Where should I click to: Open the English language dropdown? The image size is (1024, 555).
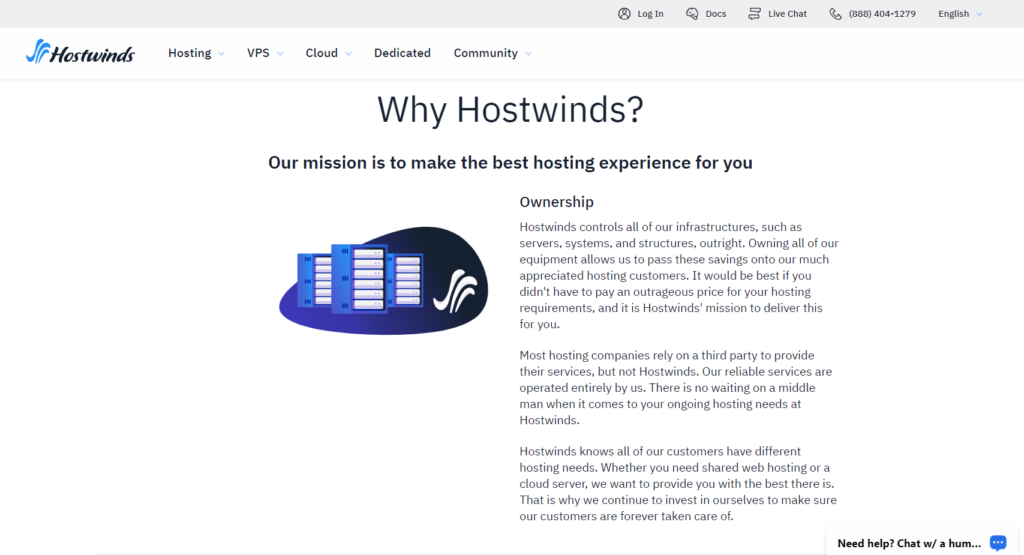click(960, 14)
